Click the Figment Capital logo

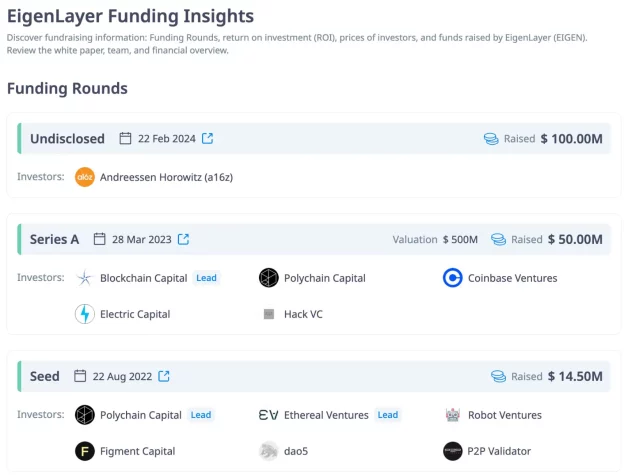[x=85, y=451]
